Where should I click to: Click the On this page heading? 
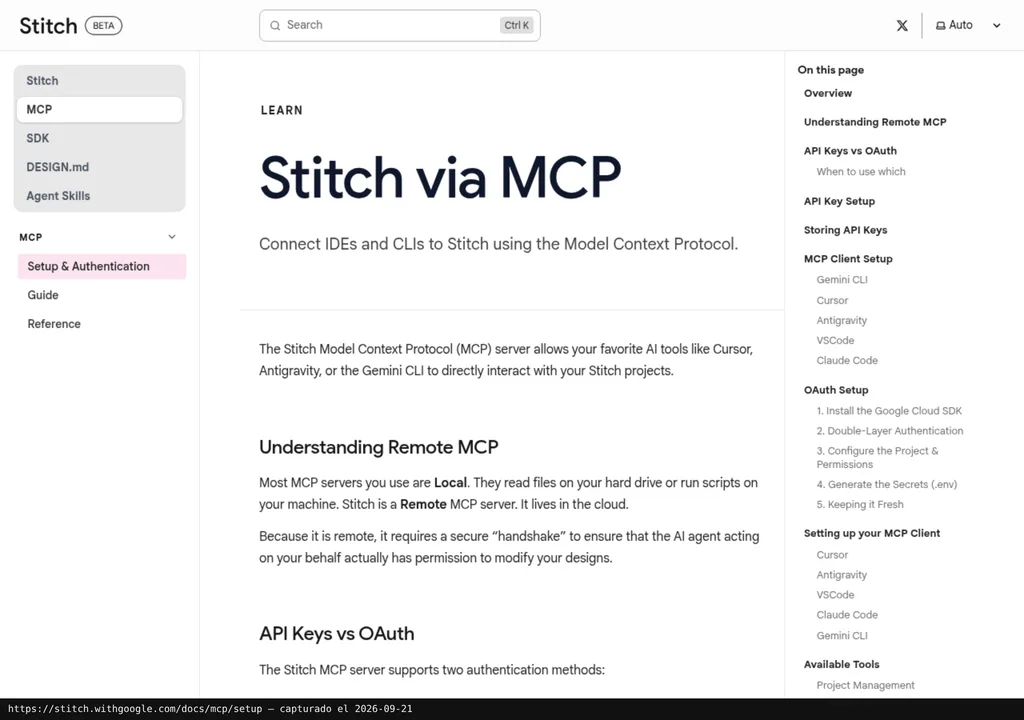[x=831, y=69]
